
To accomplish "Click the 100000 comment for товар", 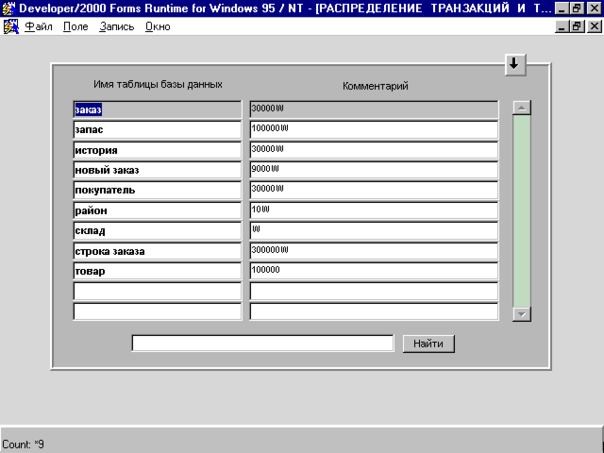I will point(374,271).
